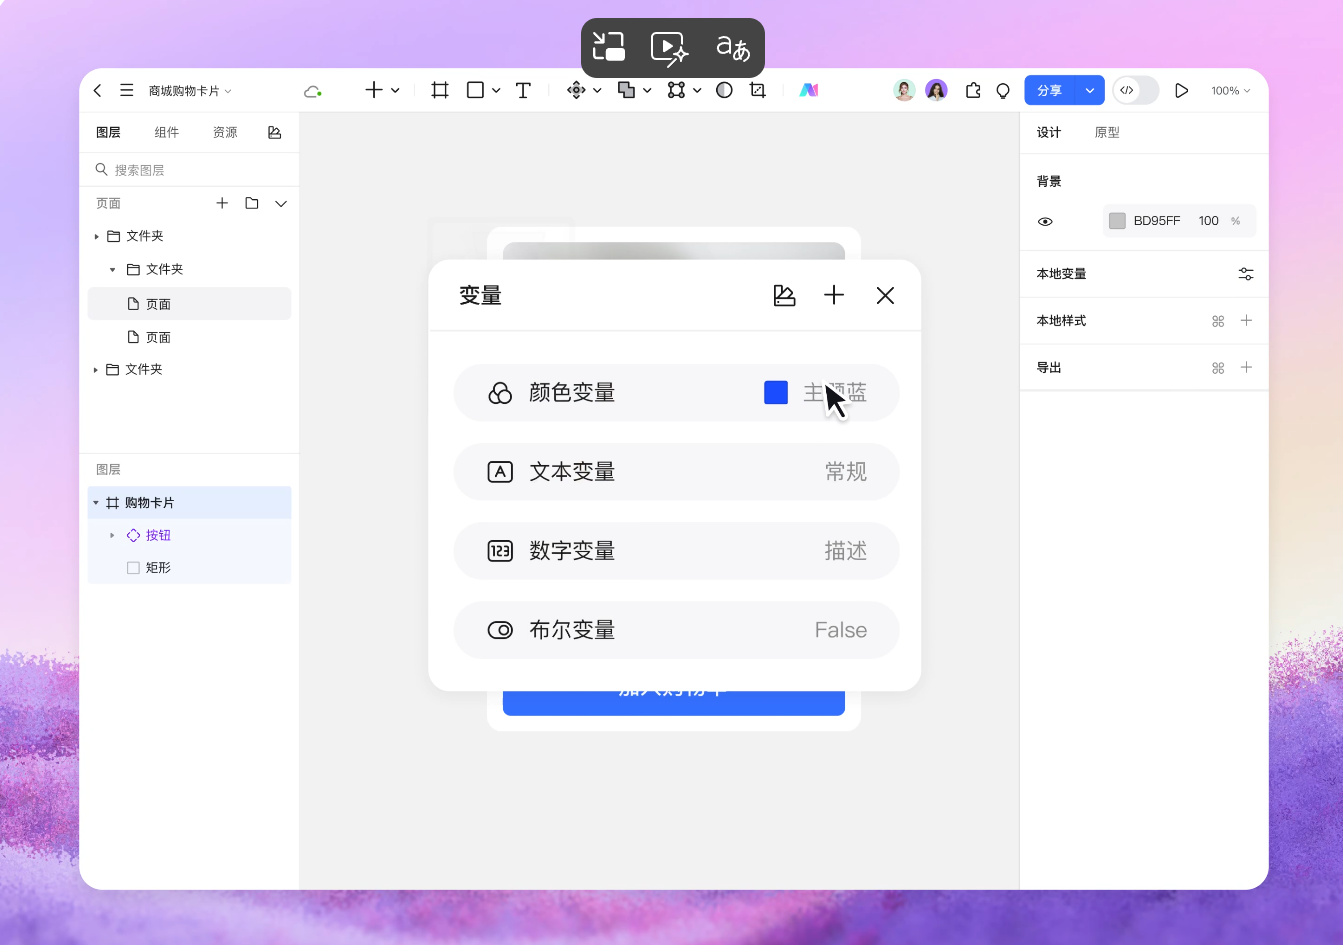Click the mask tool icon in the toolbar
This screenshot has height=945, width=1343.
(x=724, y=90)
